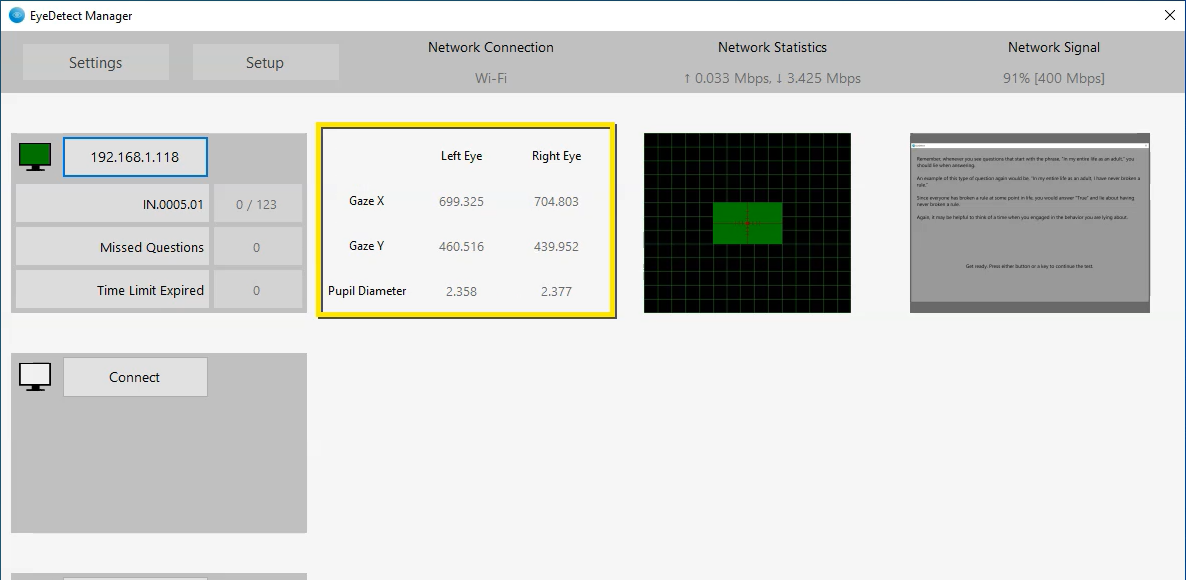Click the Left Eye column header
The height and width of the screenshot is (580, 1186).
[461, 157]
